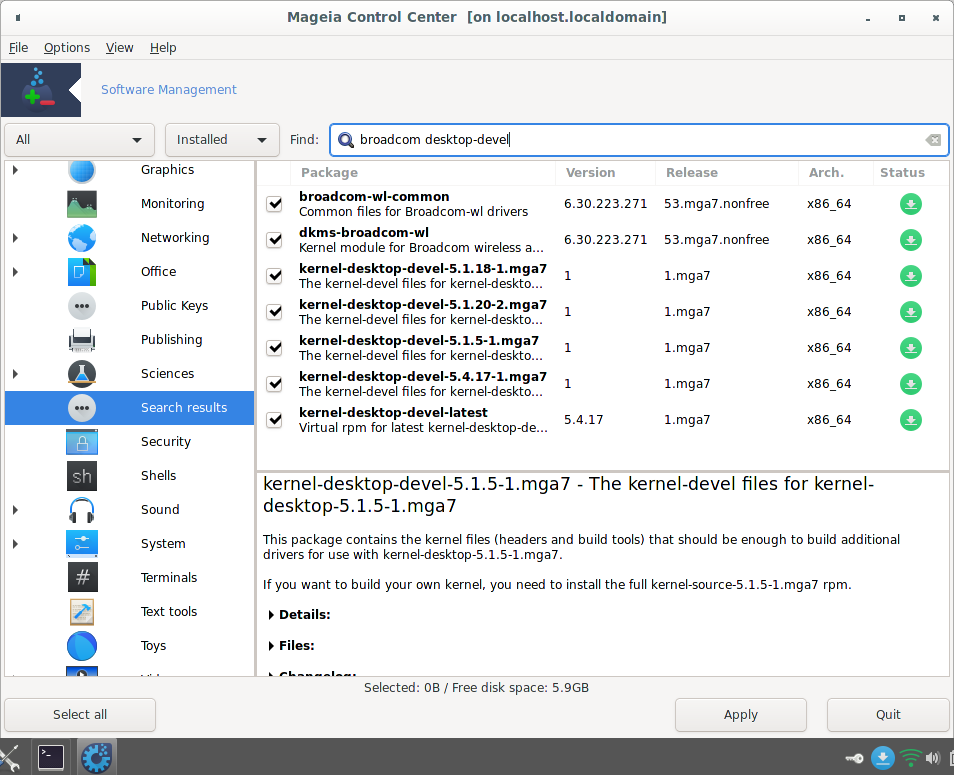Uncheck kernel-desktop-devel-latest checkbox
Image resolution: width=954 pixels, height=775 pixels.
click(x=274, y=420)
